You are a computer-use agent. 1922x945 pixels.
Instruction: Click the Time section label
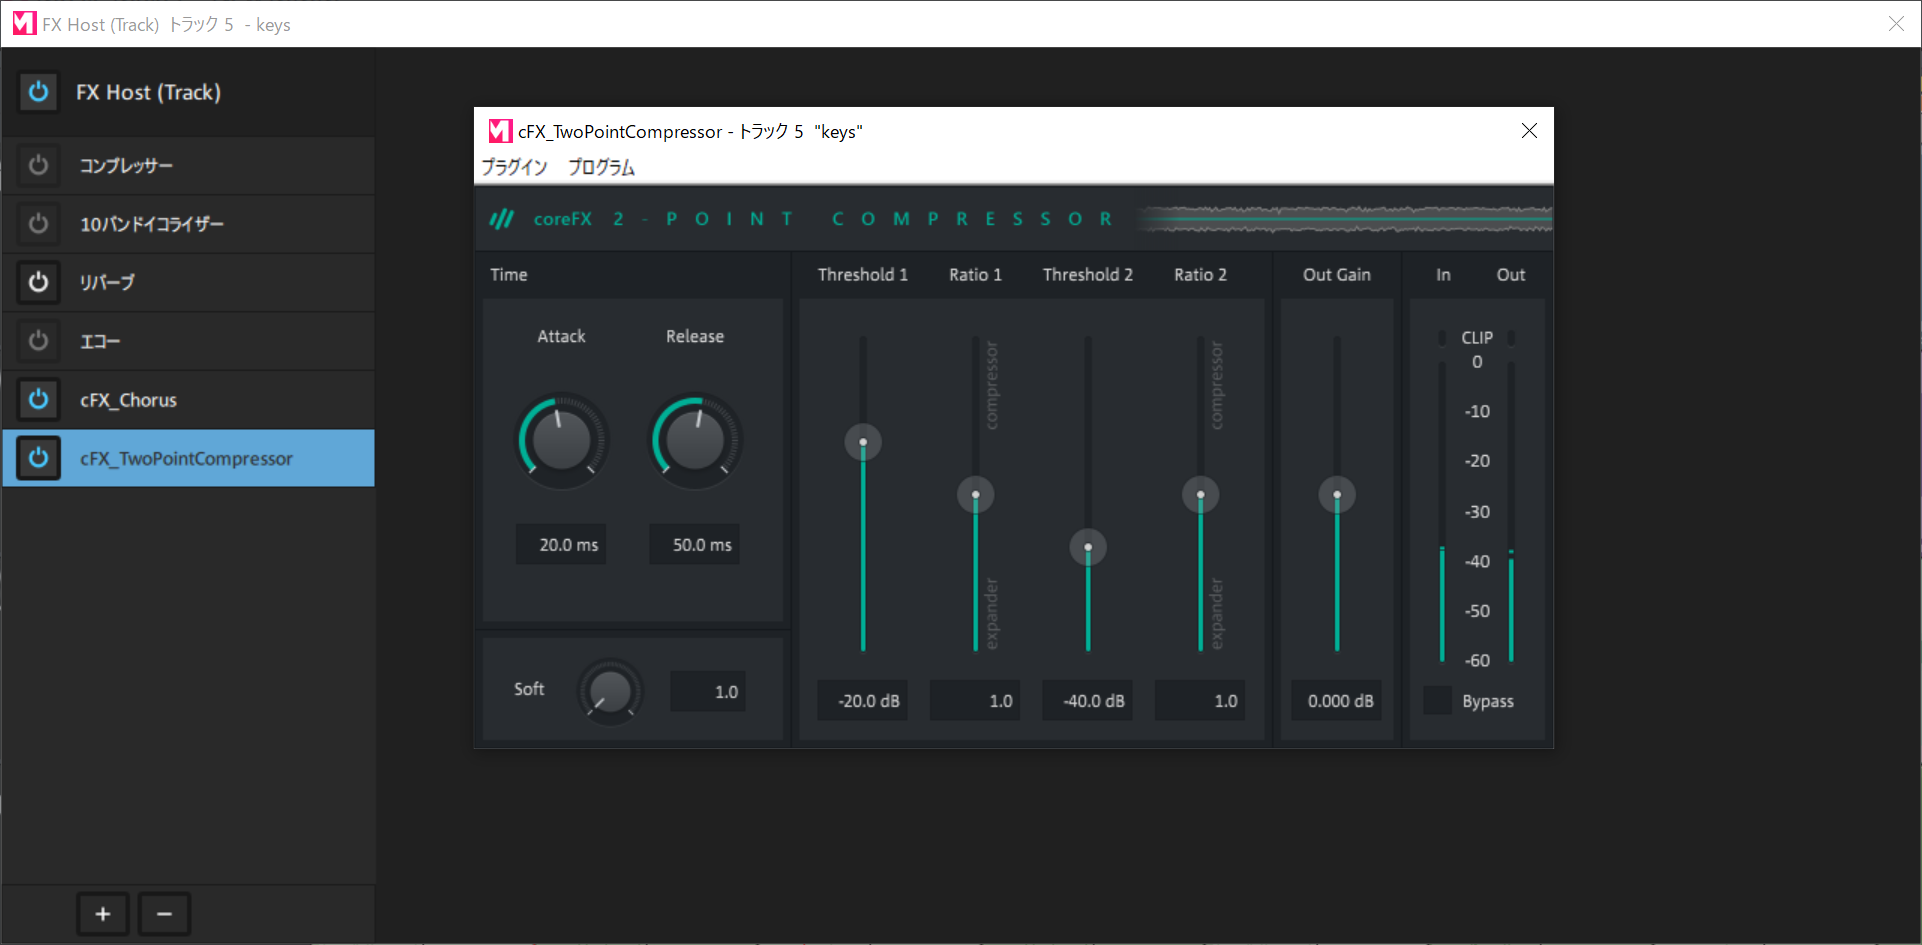pyautogui.click(x=509, y=275)
